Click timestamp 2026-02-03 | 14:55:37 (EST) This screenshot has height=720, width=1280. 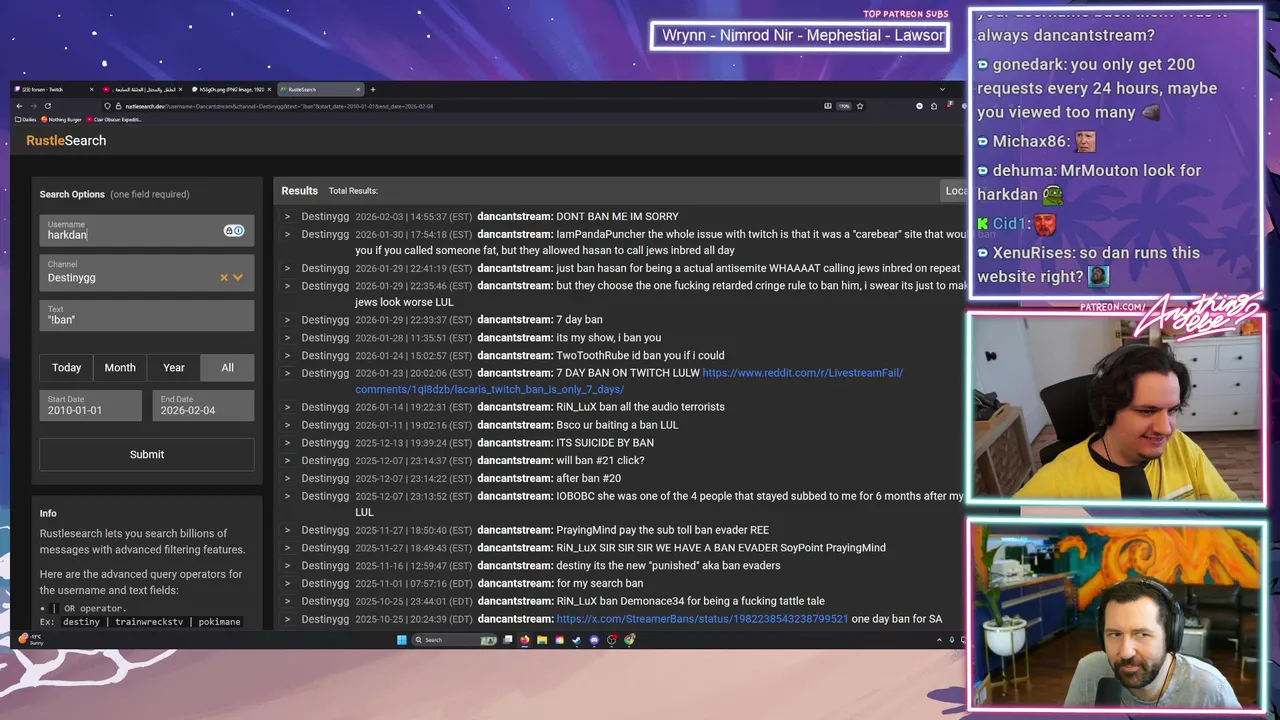pyautogui.click(x=413, y=216)
